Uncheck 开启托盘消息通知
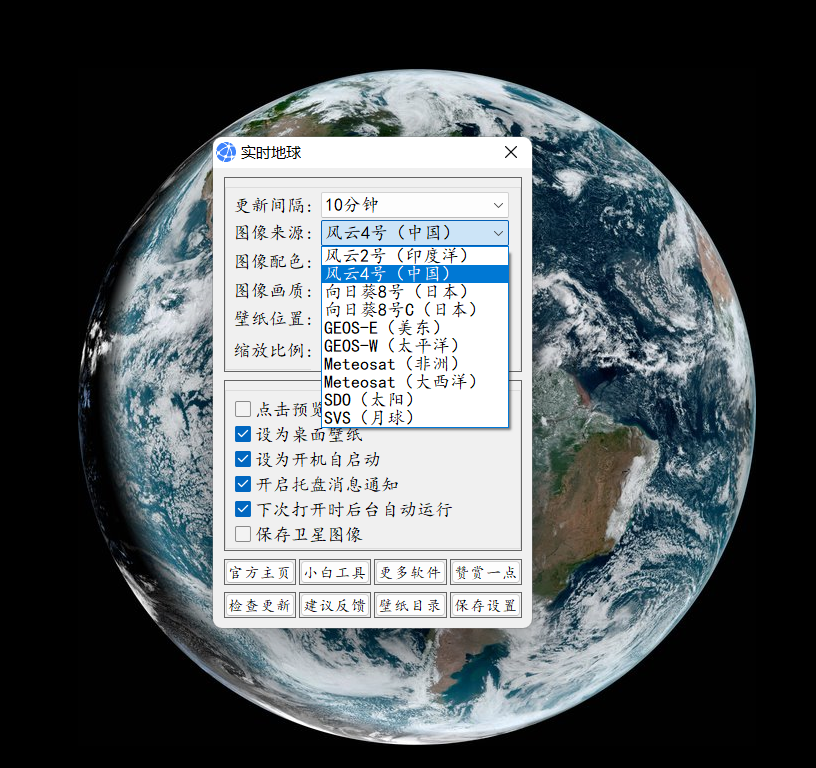Viewport: 816px width, 768px height. pyautogui.click(x=243, y=484)
